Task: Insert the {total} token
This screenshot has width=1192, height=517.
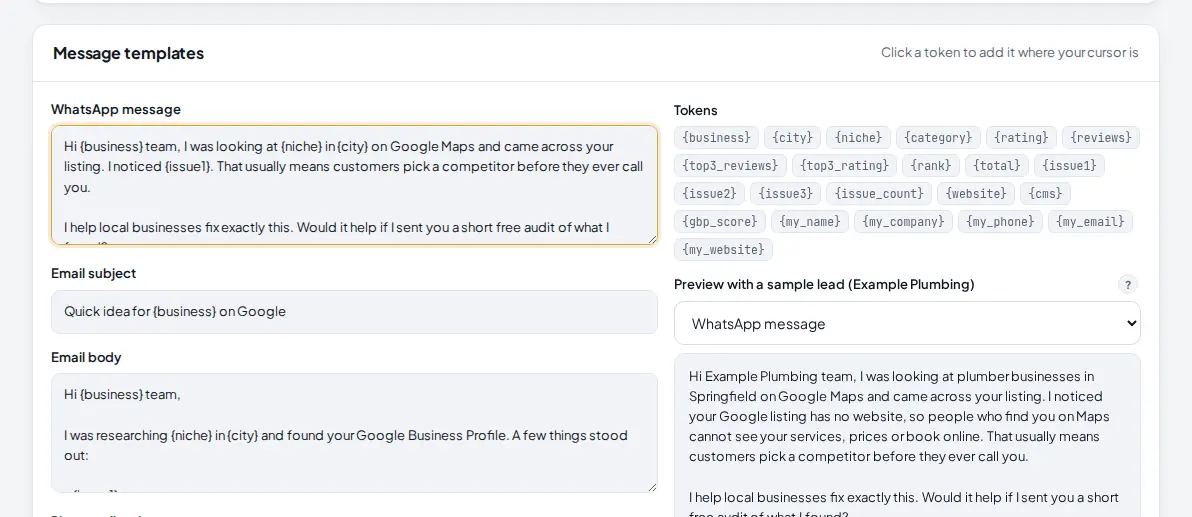Action: 997,166
